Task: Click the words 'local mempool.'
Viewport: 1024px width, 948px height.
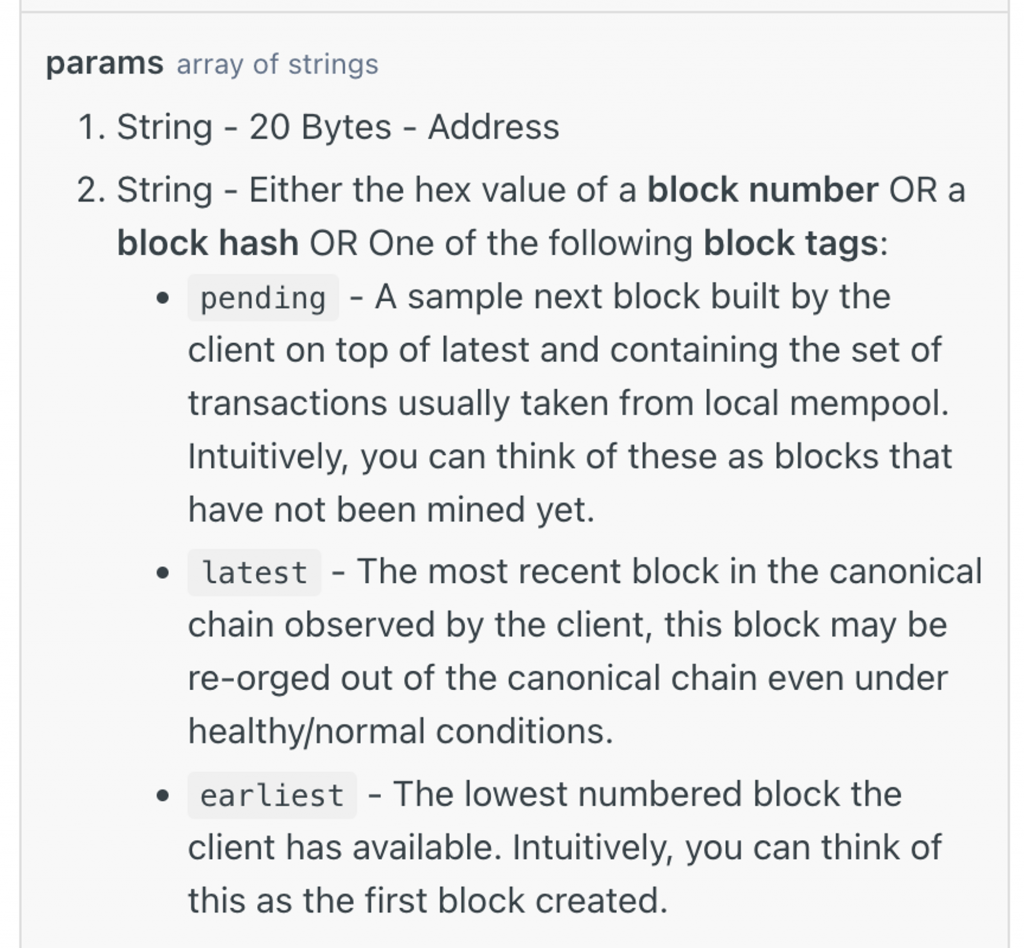Action: tap(827, 403)
